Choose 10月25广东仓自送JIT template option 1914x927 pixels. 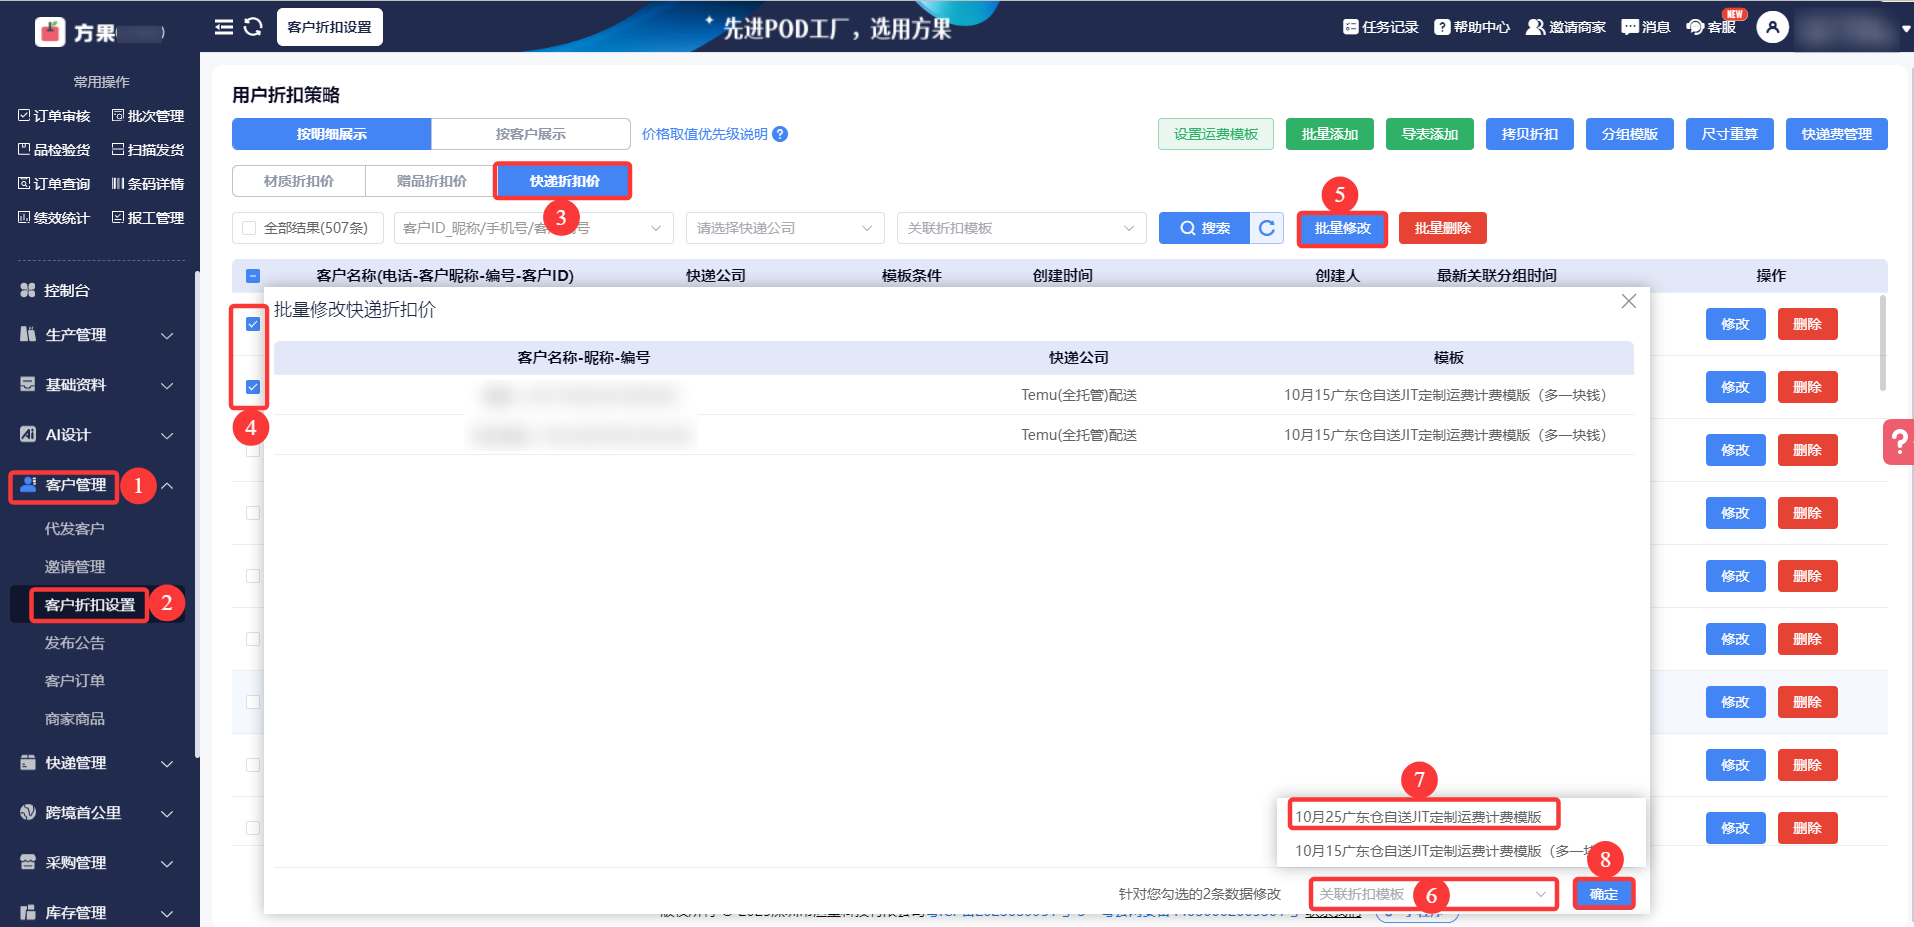tap(1422, 816)
